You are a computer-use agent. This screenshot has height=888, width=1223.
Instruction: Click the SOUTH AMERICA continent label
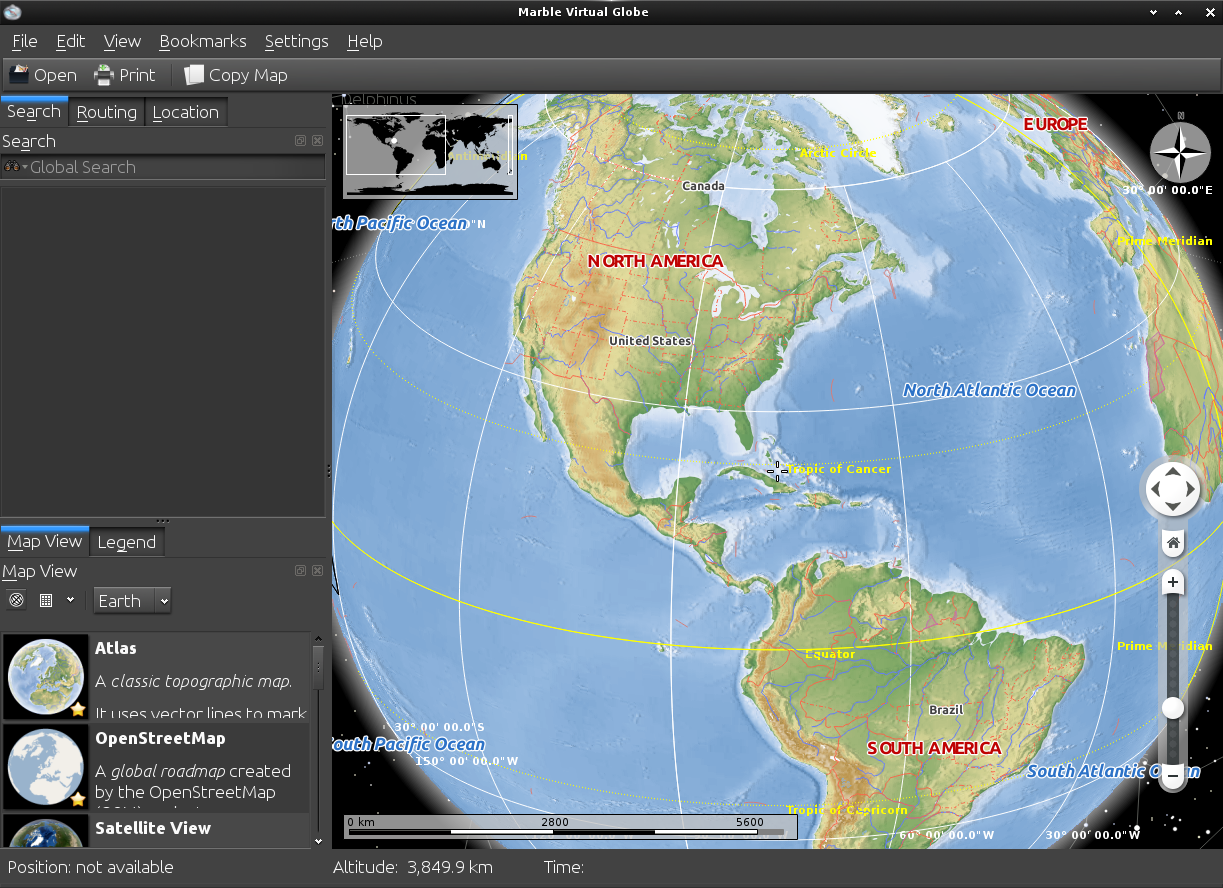coord(934,748)
